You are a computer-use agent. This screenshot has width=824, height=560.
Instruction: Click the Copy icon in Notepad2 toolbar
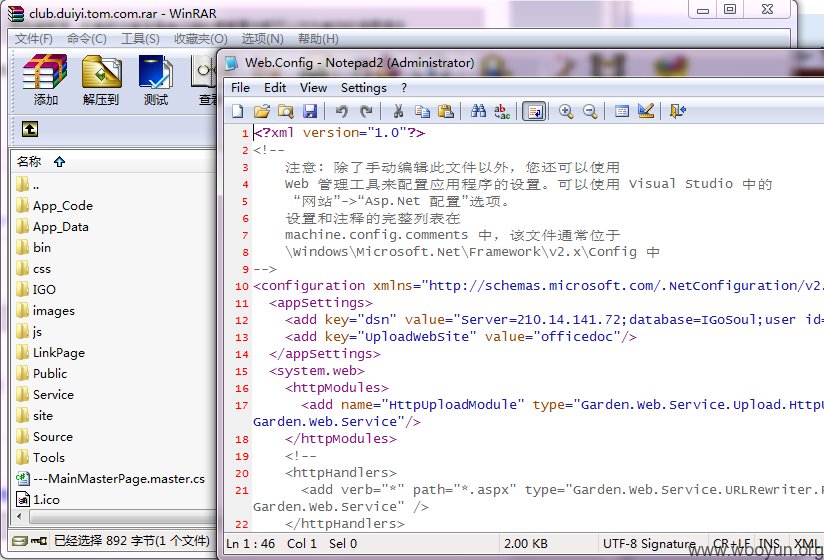pyautogui.click(x=422, y=111)
